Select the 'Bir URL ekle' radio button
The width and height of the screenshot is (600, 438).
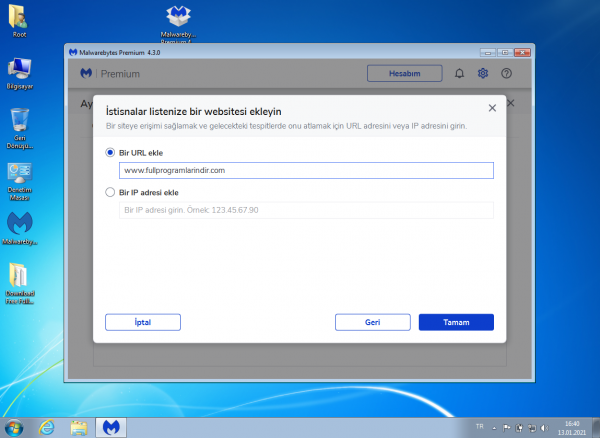pyautogui.click(x=110, y=153)
